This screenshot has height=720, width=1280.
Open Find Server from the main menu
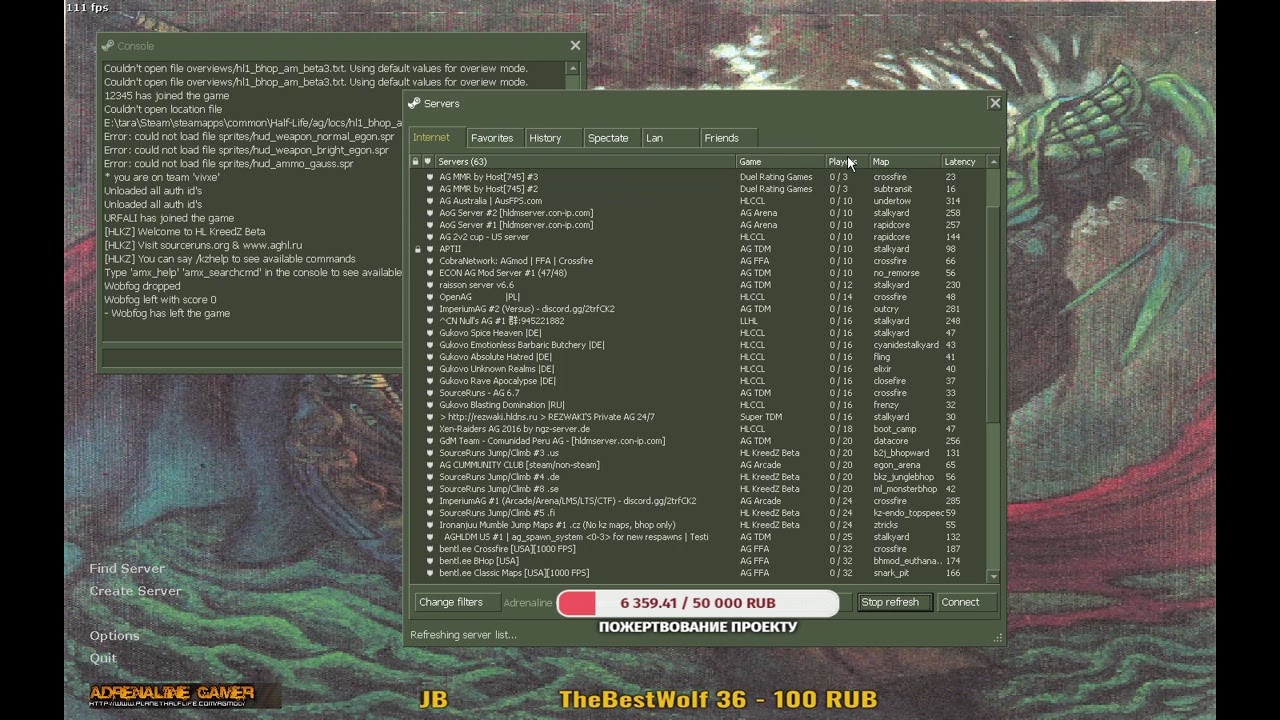tap(127, 568)
